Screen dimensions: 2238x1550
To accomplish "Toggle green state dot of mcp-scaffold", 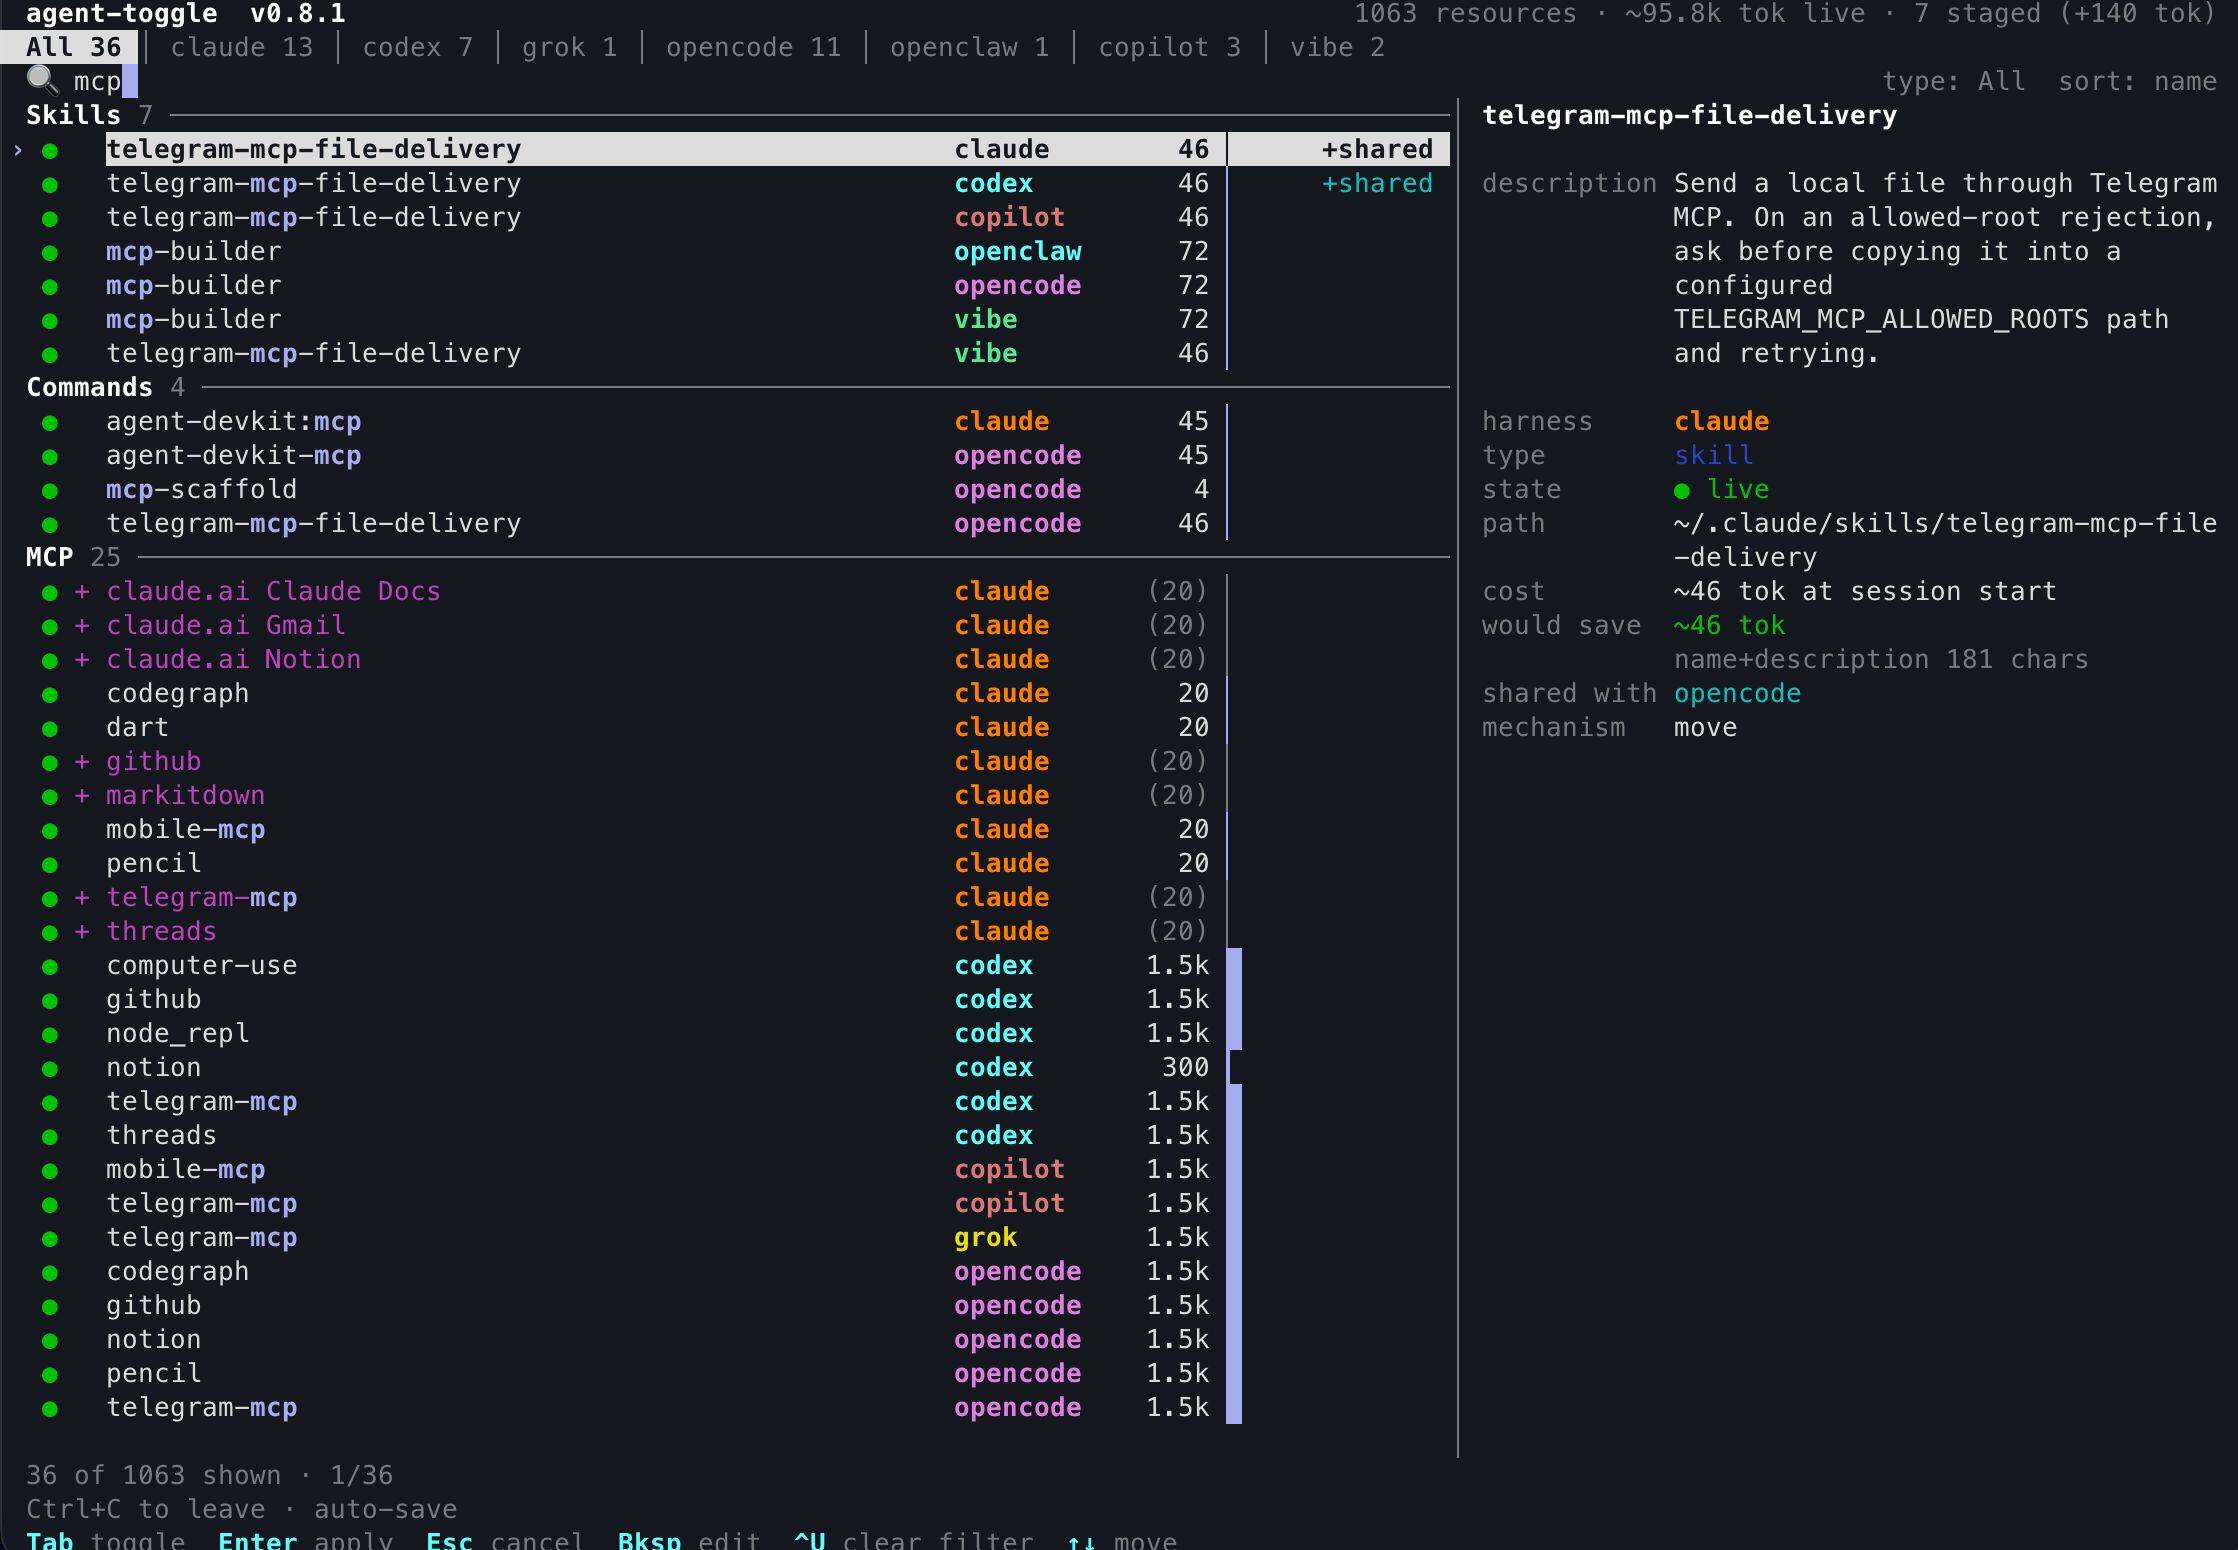I will [x=50, y=491].
